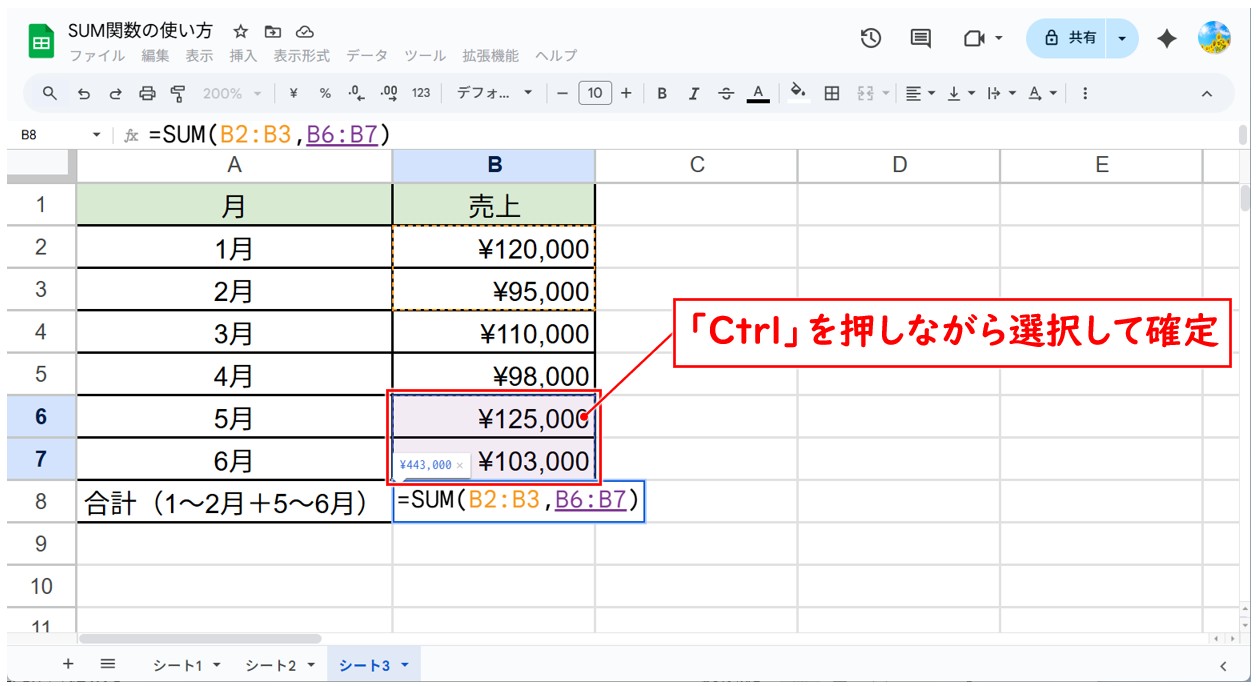Open the comments panel icon
Viewport: 1256px width, 686px height.
pos(920,38)
